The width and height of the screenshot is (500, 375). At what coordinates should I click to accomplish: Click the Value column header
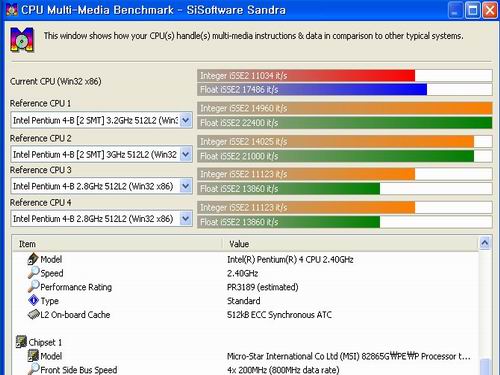350,244
